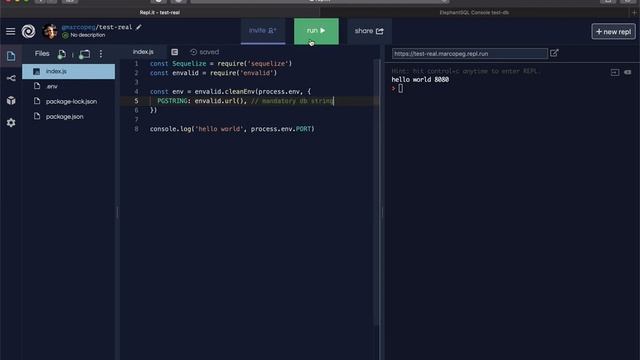Viewport: 640px width, 360px height.
Task: Click code line 2 envalid require
Action: tap(213, 73)
